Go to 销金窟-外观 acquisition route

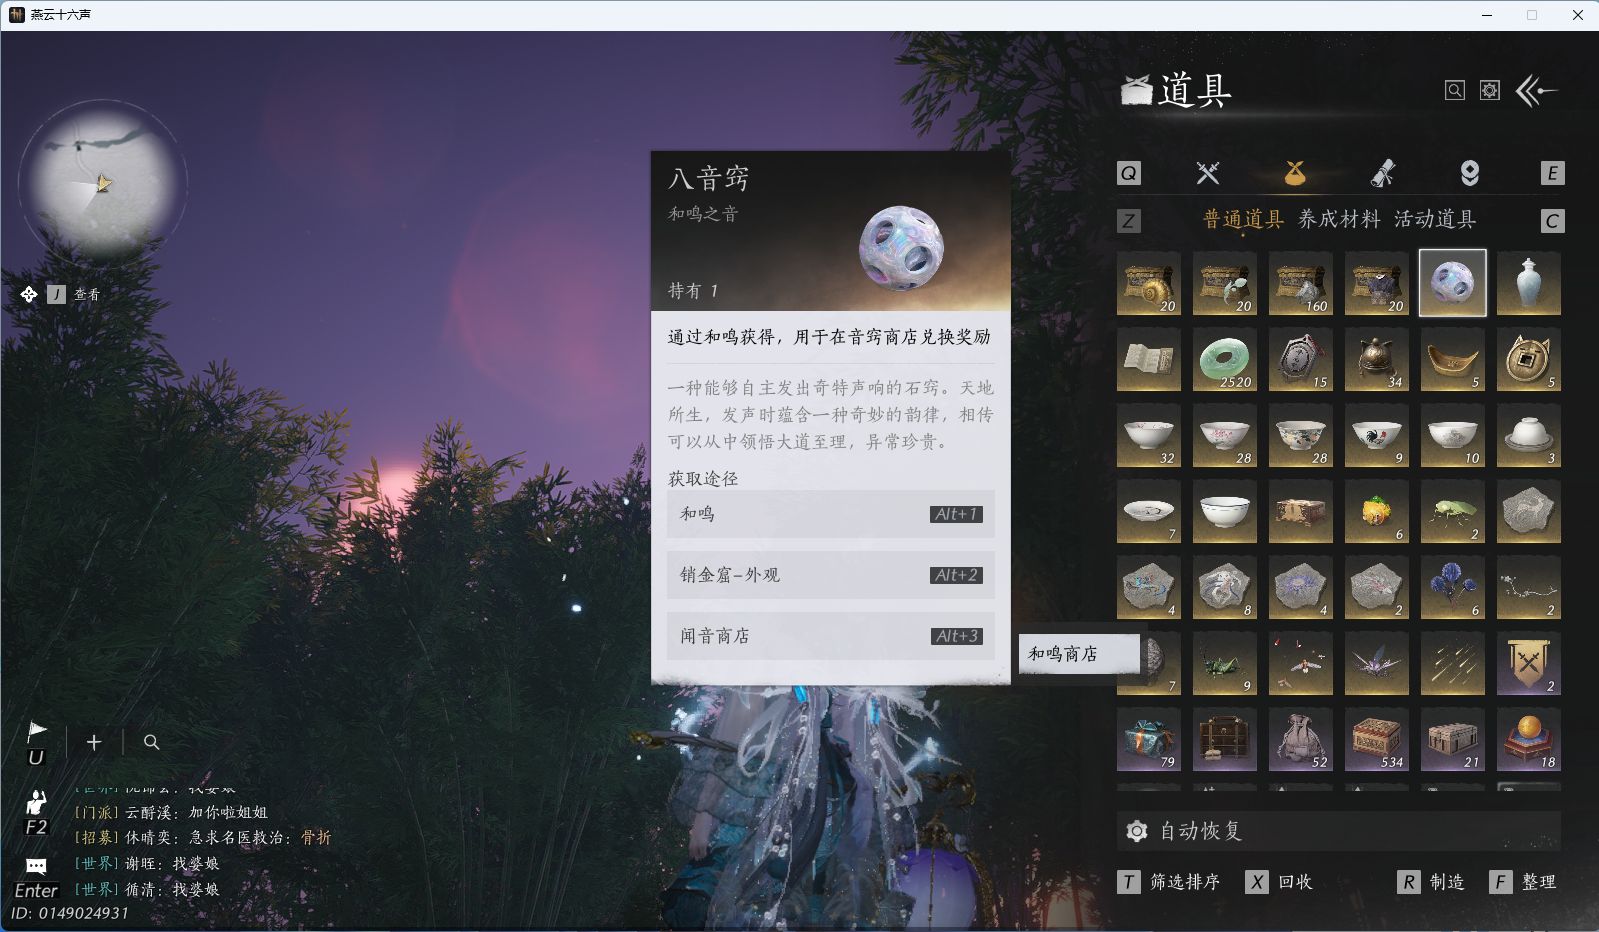point(830,575)
